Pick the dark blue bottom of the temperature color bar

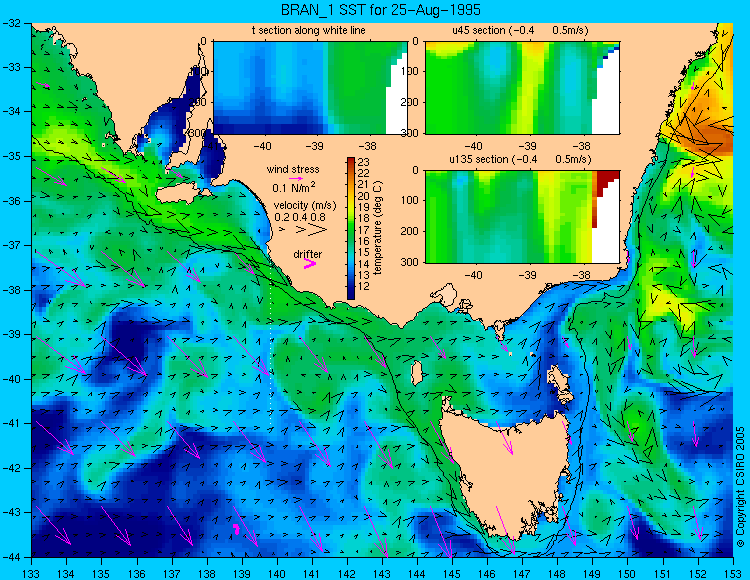[351, 295]
